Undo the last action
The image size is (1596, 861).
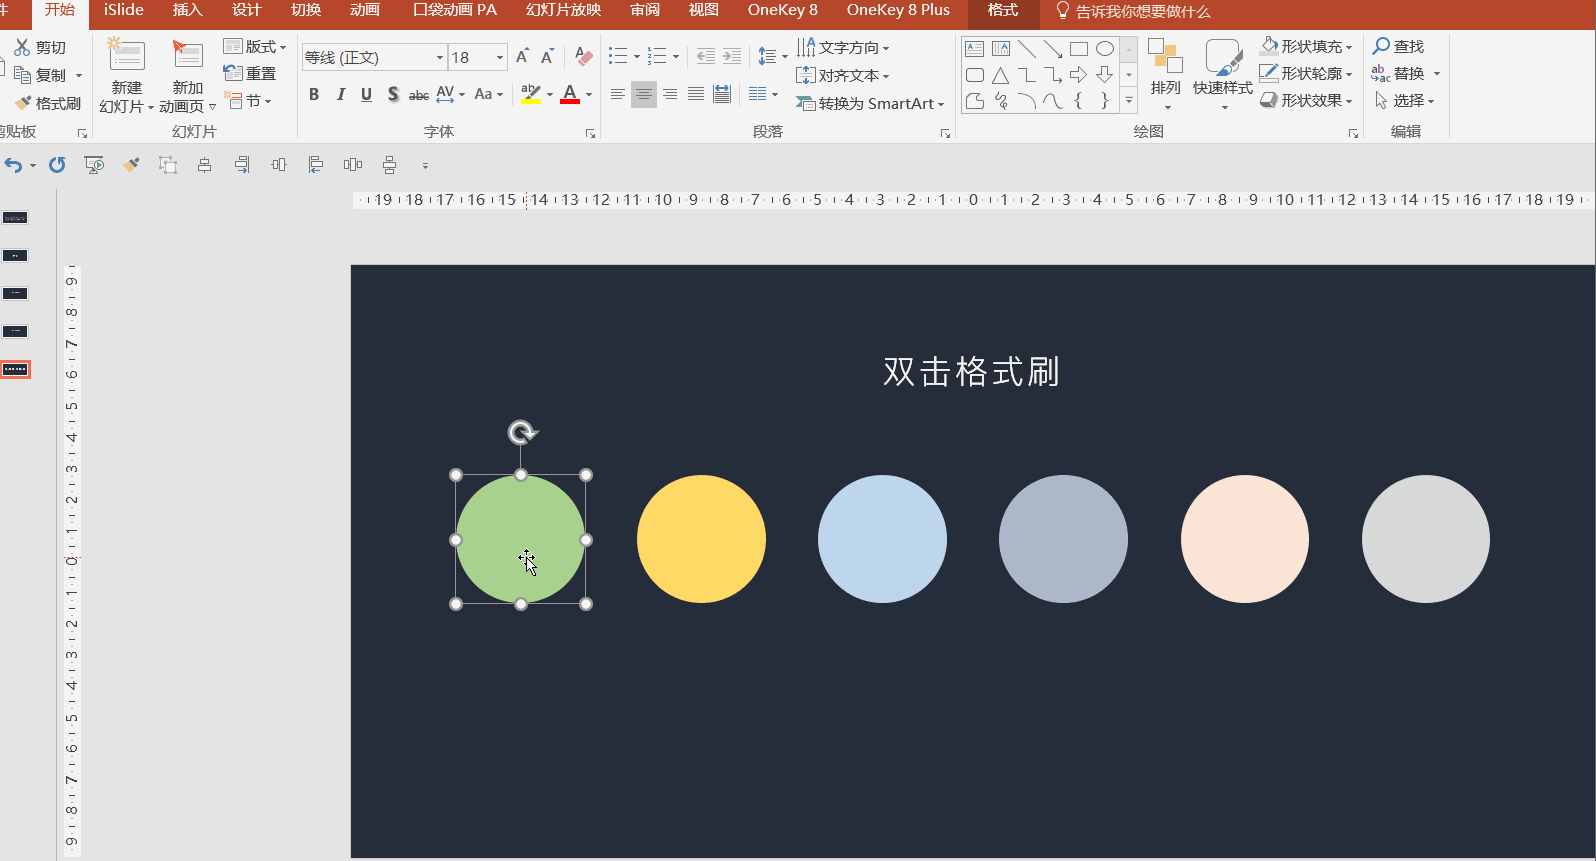13,165
